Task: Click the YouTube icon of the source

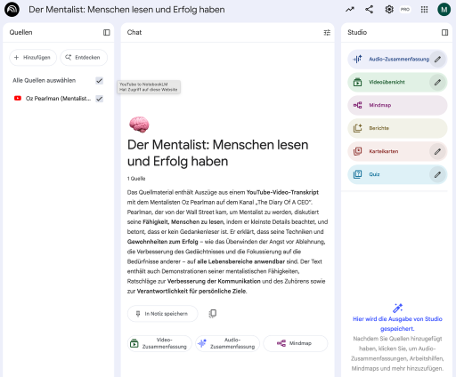Action: pos(18,98)
